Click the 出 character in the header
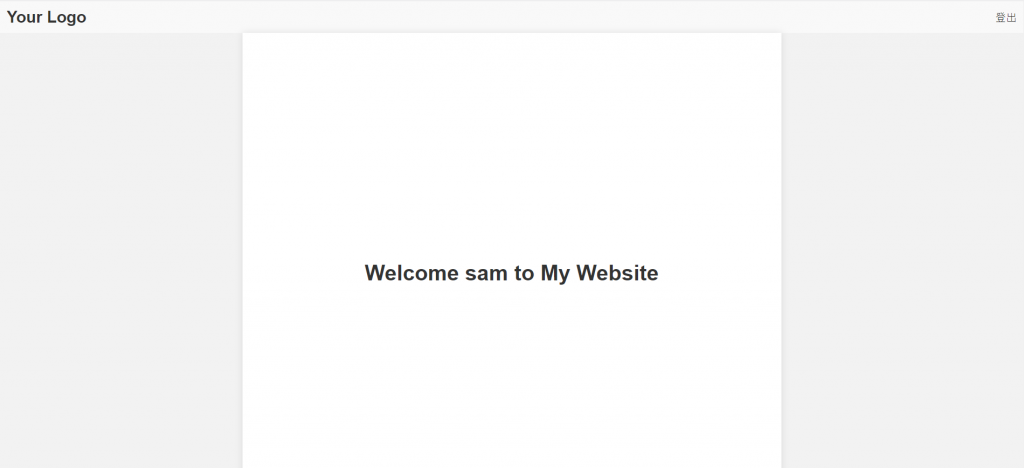Screen dimensions: 1024x468 click(x=1012, y=18)
